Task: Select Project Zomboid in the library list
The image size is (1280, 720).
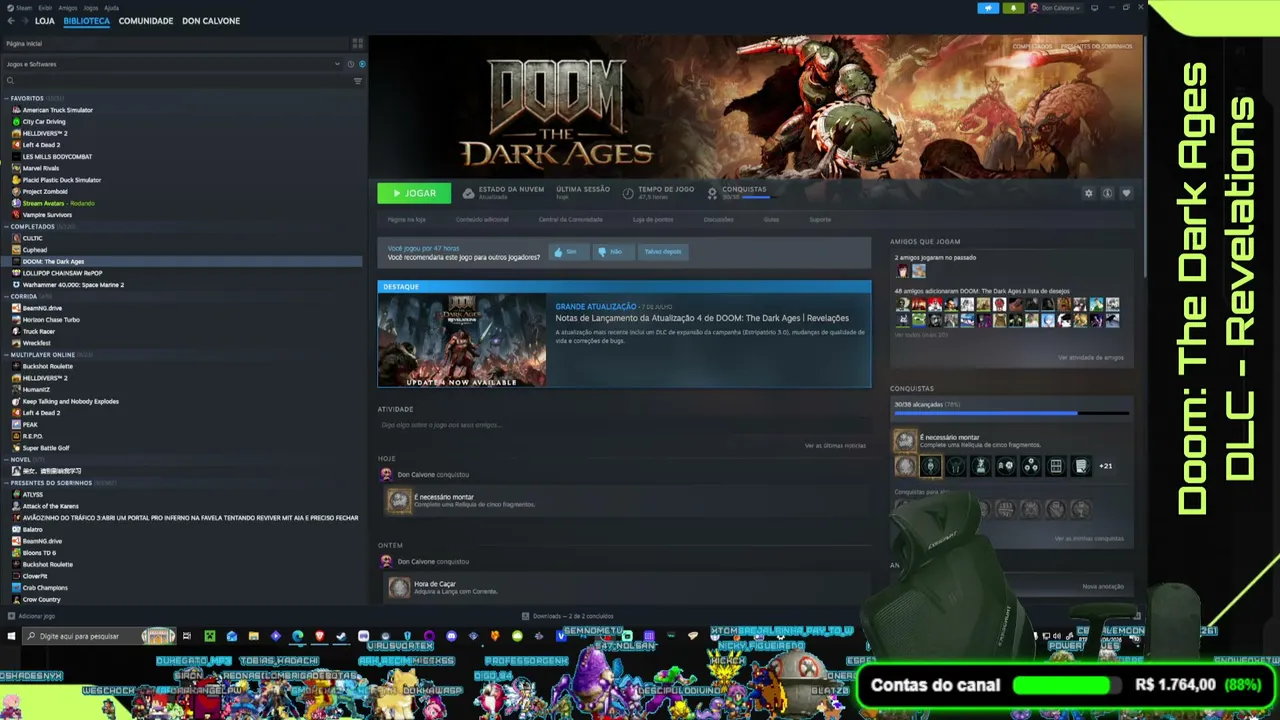Action: tap(45, 192)
